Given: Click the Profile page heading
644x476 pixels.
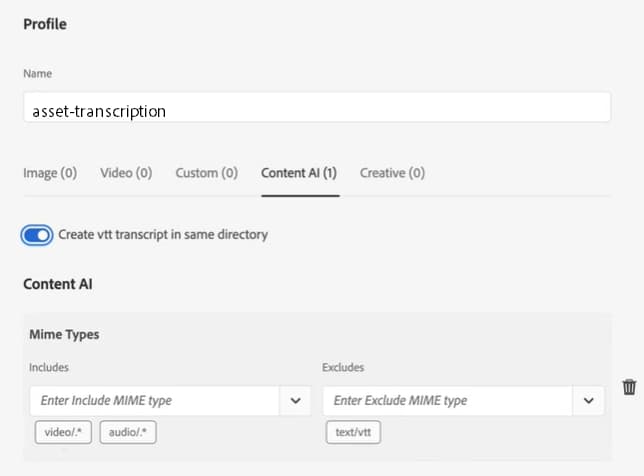Looking at the screenshot, I should (x=45, y=24).
